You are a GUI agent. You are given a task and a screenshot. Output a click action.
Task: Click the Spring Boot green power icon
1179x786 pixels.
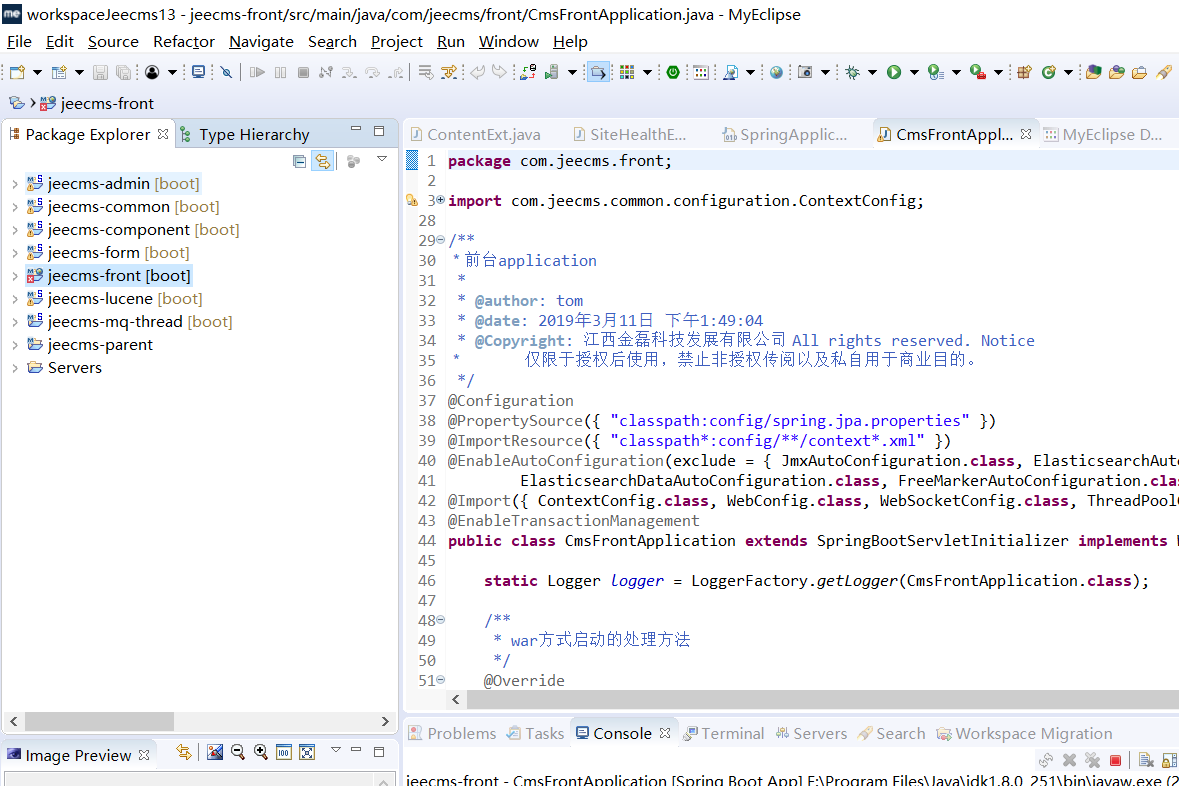tap(673, 72)
